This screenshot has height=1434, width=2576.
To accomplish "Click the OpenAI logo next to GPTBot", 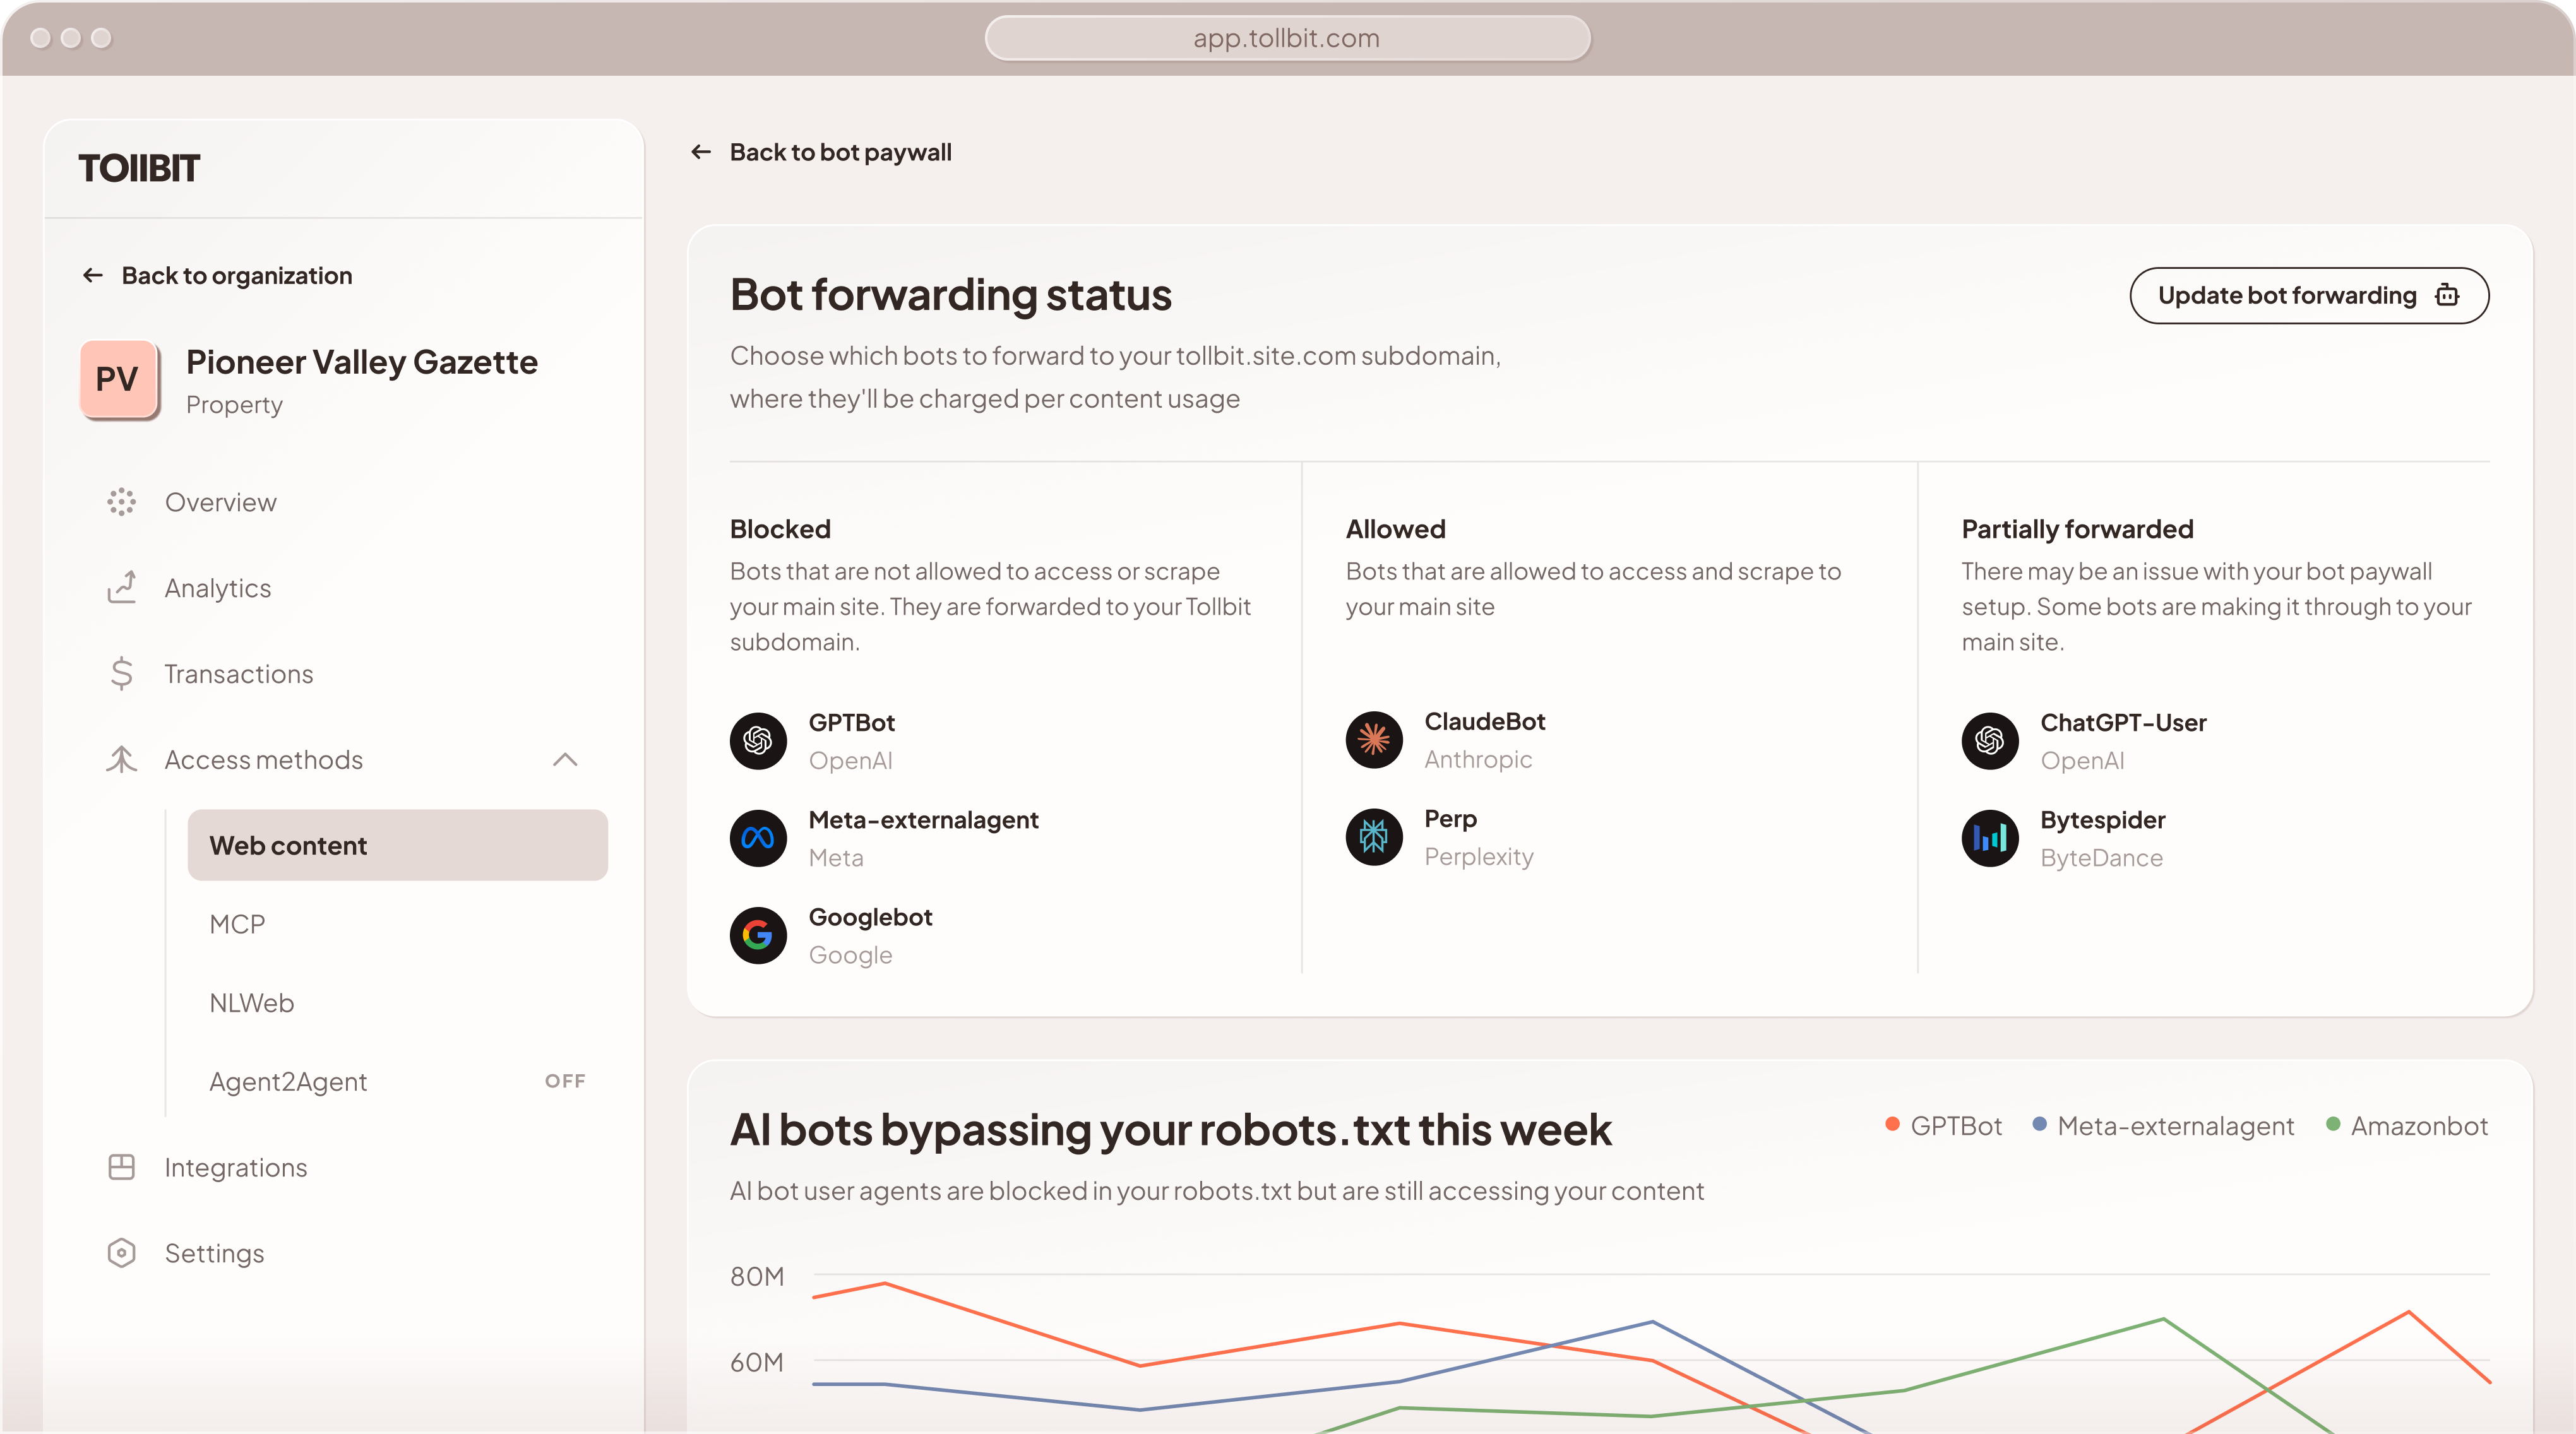I will click(758, 740).
